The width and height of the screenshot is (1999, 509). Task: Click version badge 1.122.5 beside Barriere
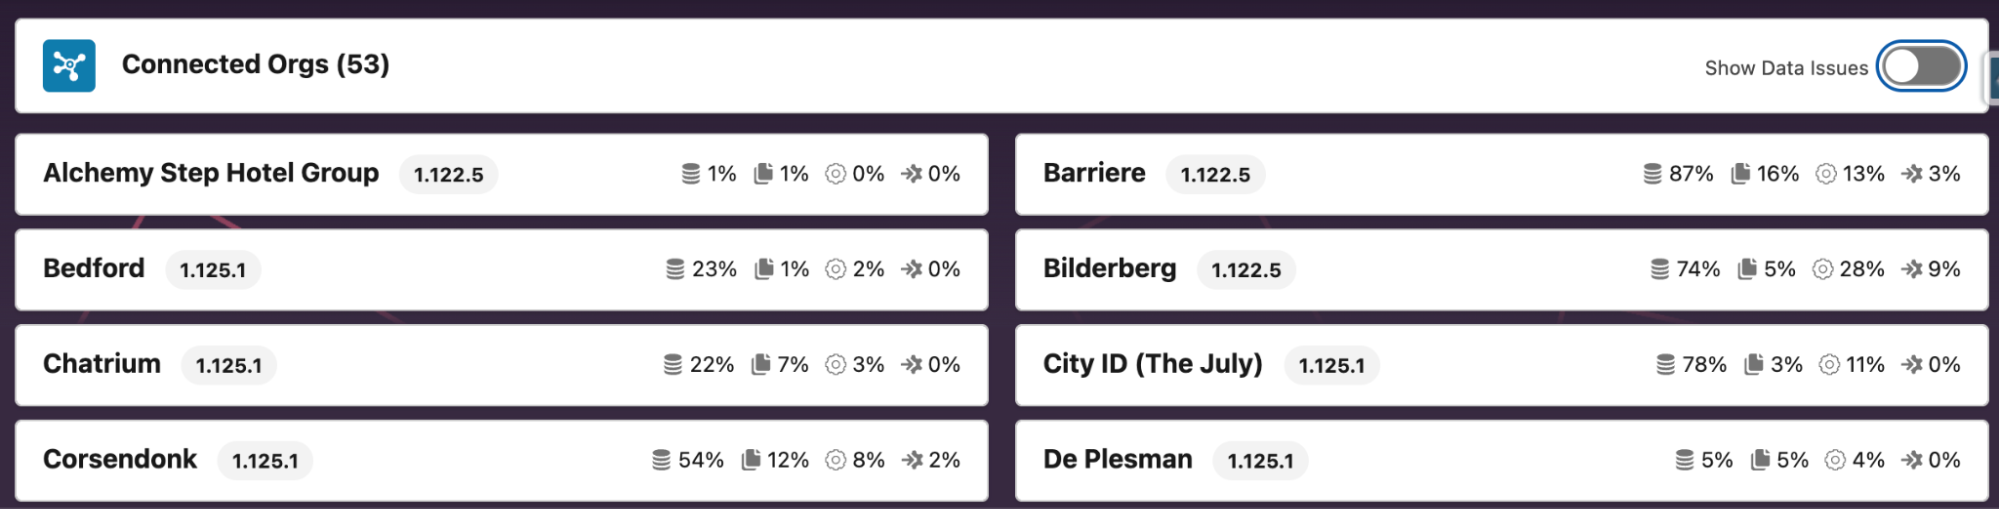click(1215, 175)
